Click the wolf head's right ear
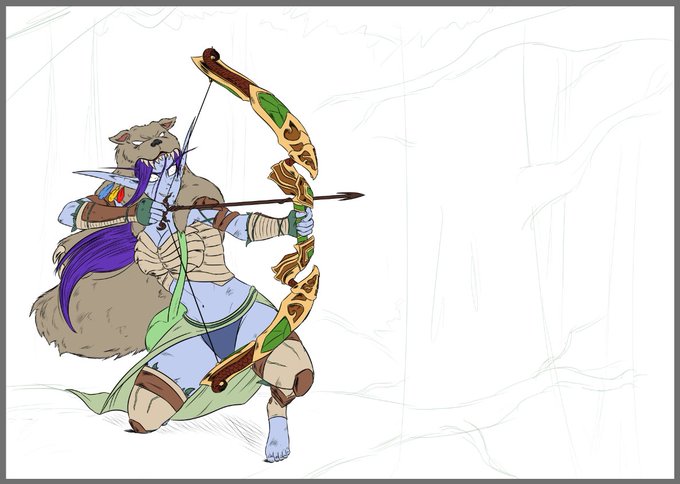This screenshot has width=680, height=484. [x=167, y=123]
